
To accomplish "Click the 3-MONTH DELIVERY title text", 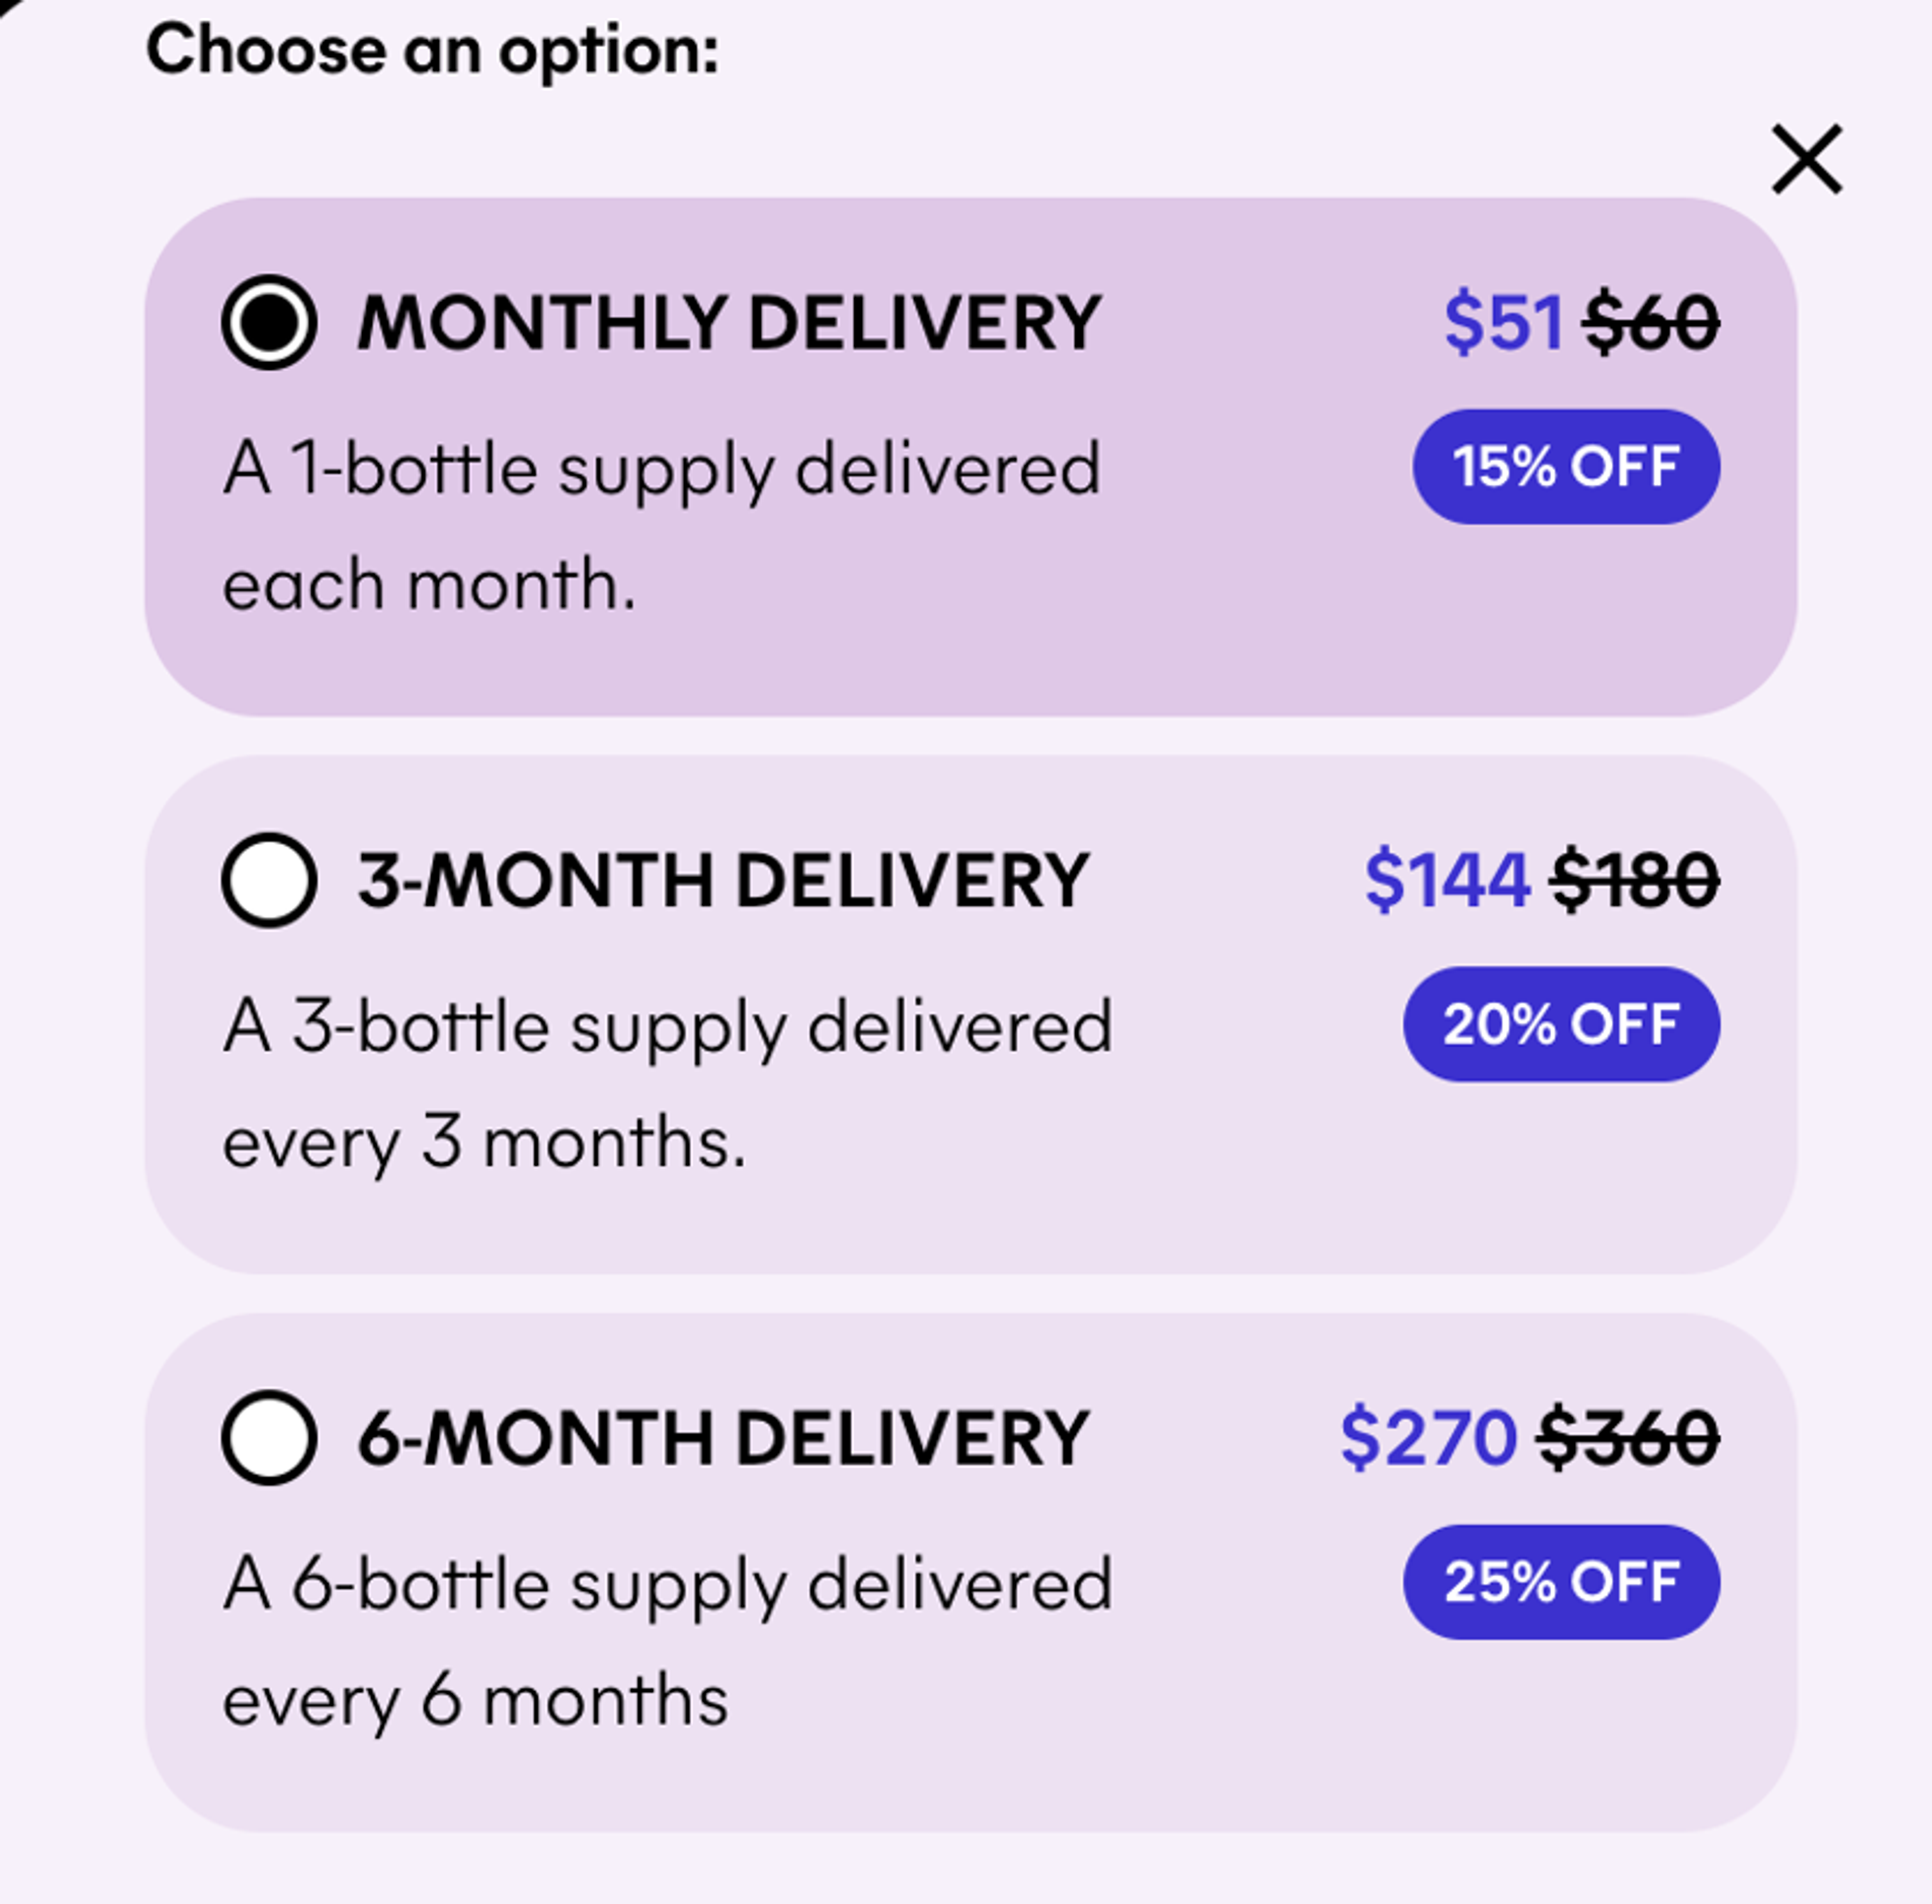I will (726, 881).
